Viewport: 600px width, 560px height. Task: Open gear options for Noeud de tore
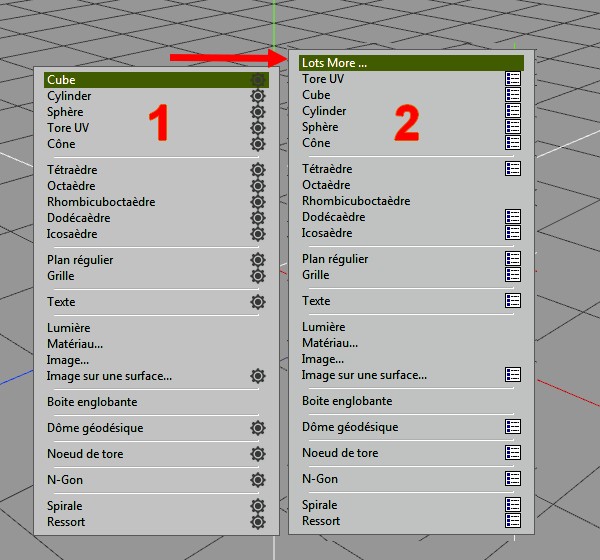258,454
